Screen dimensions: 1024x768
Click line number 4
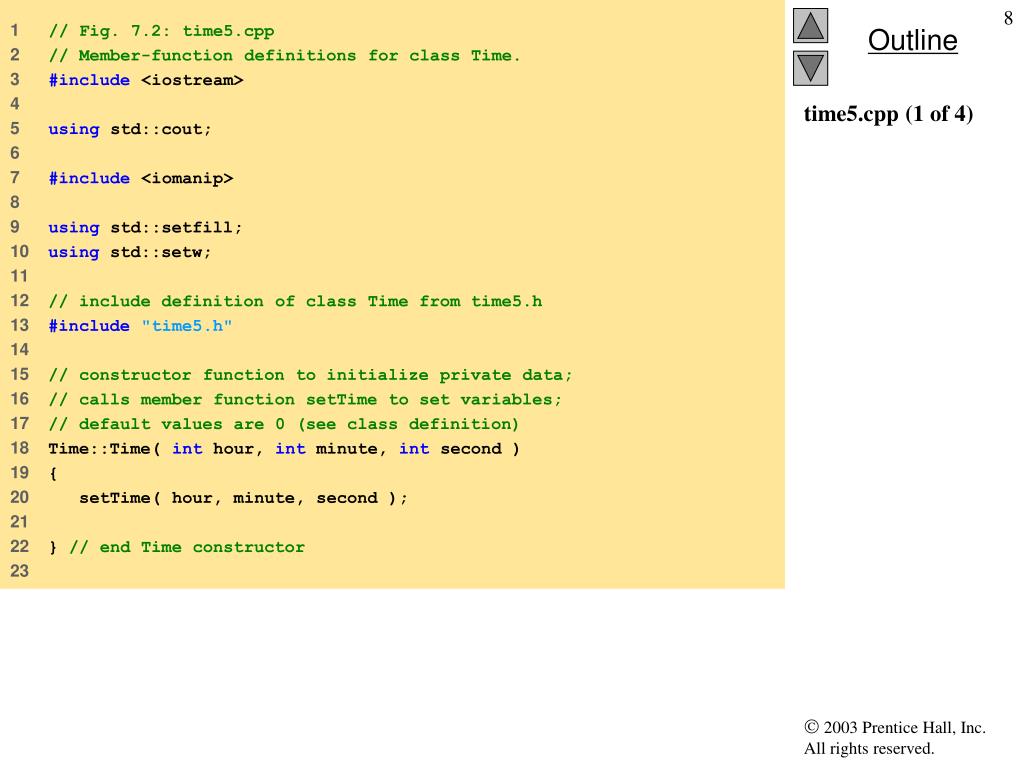click(14, 104)
